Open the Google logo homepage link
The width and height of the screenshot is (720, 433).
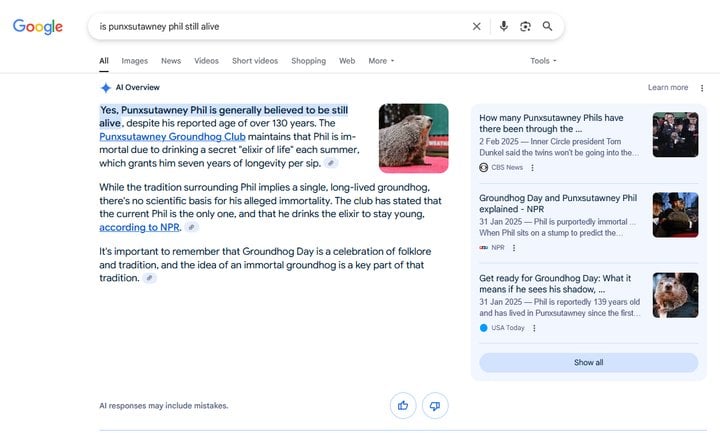pyautogui.click(x=38, y=27)
